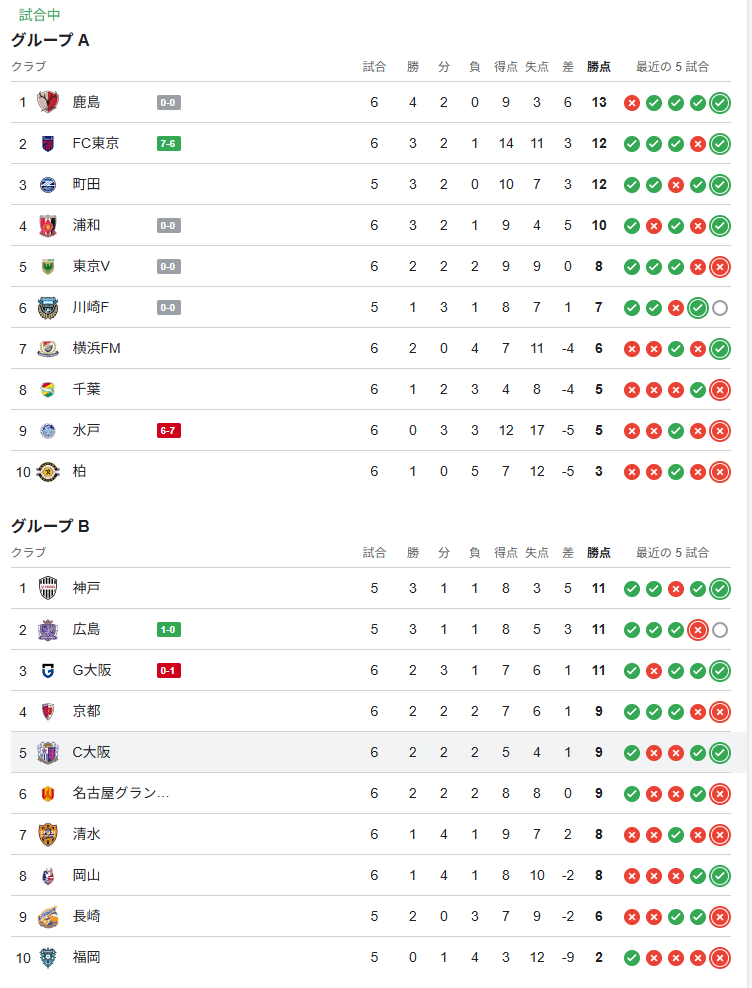This screenshot has height=988, width=752.
Task: Click the G大阪 club crest icon
Action: [48, 670]
